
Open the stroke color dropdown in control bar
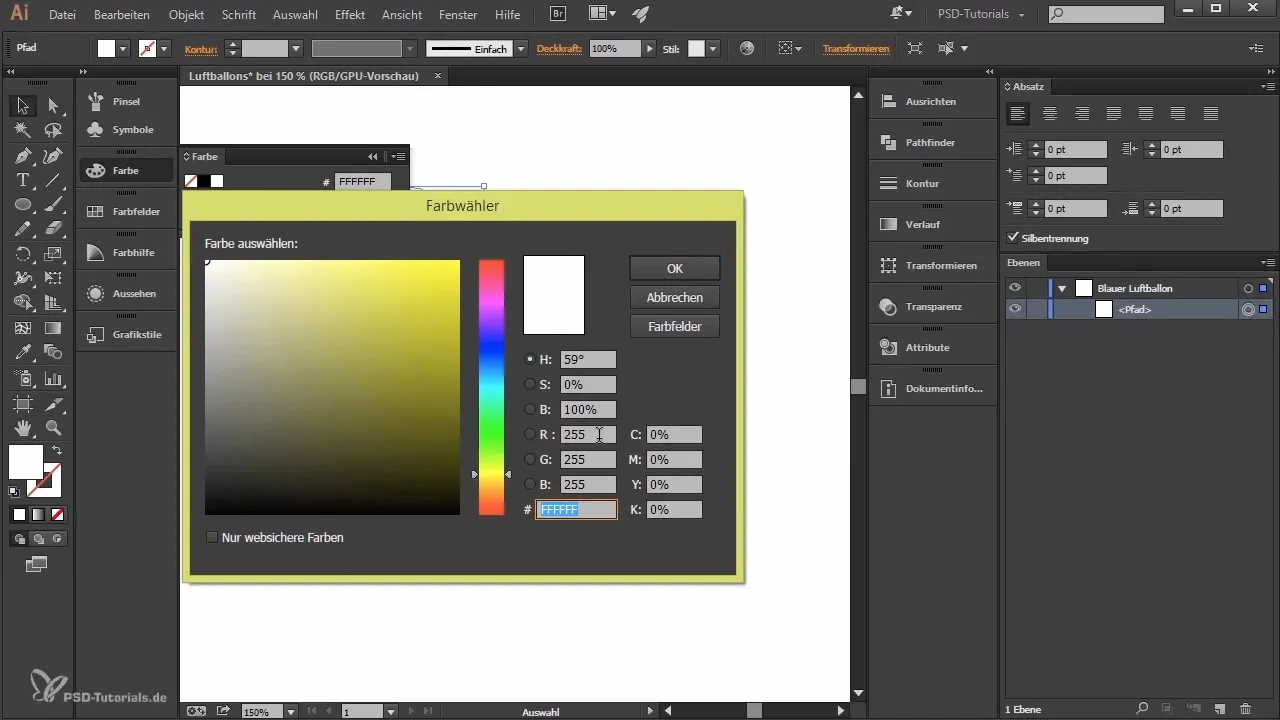(x=164, y=48)
